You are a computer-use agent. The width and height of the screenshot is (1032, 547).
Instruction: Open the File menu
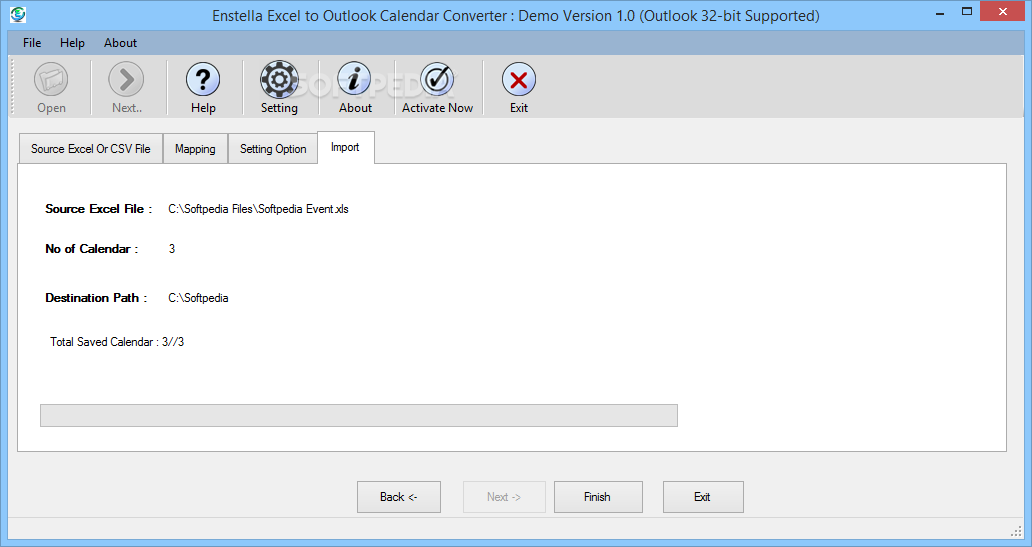point(32,43)
